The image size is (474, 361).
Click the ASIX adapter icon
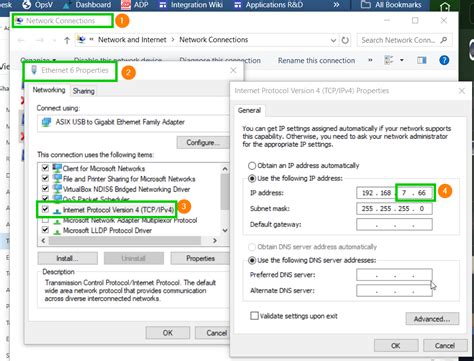coord(47,122)
